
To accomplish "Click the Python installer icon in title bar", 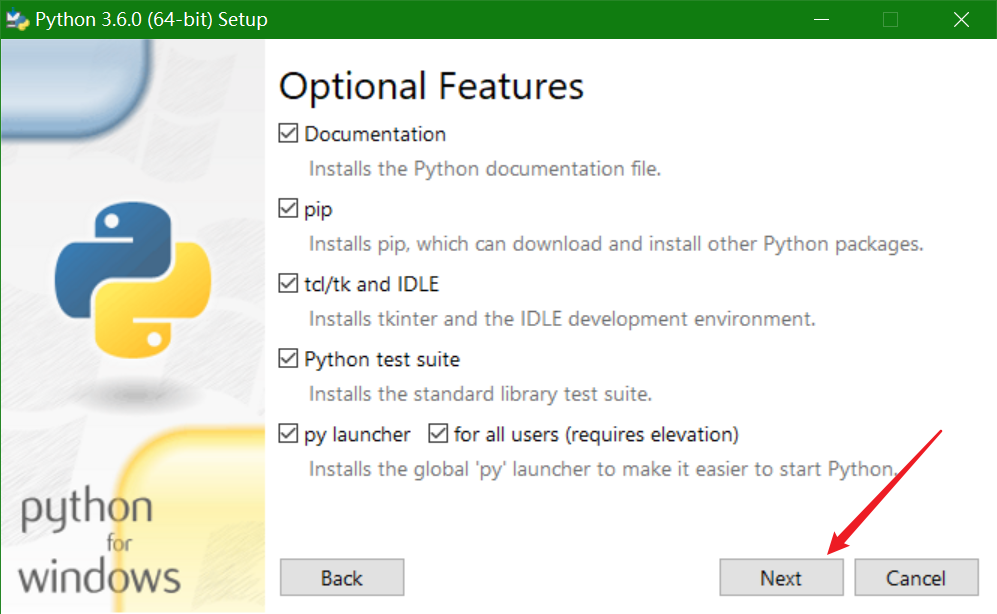I will (17, 19).
